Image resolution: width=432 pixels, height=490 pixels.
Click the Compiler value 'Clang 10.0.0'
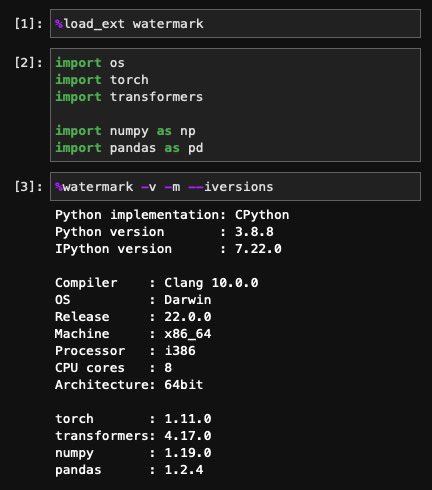coord(211,283)
